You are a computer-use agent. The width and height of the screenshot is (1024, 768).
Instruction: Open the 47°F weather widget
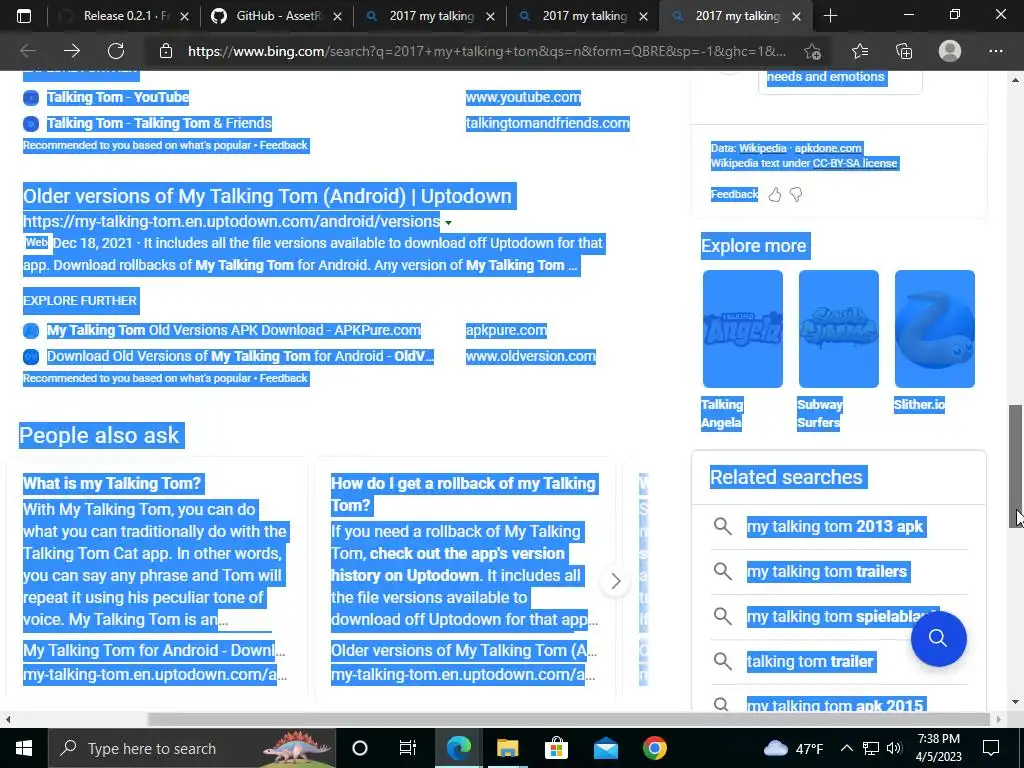793,748
